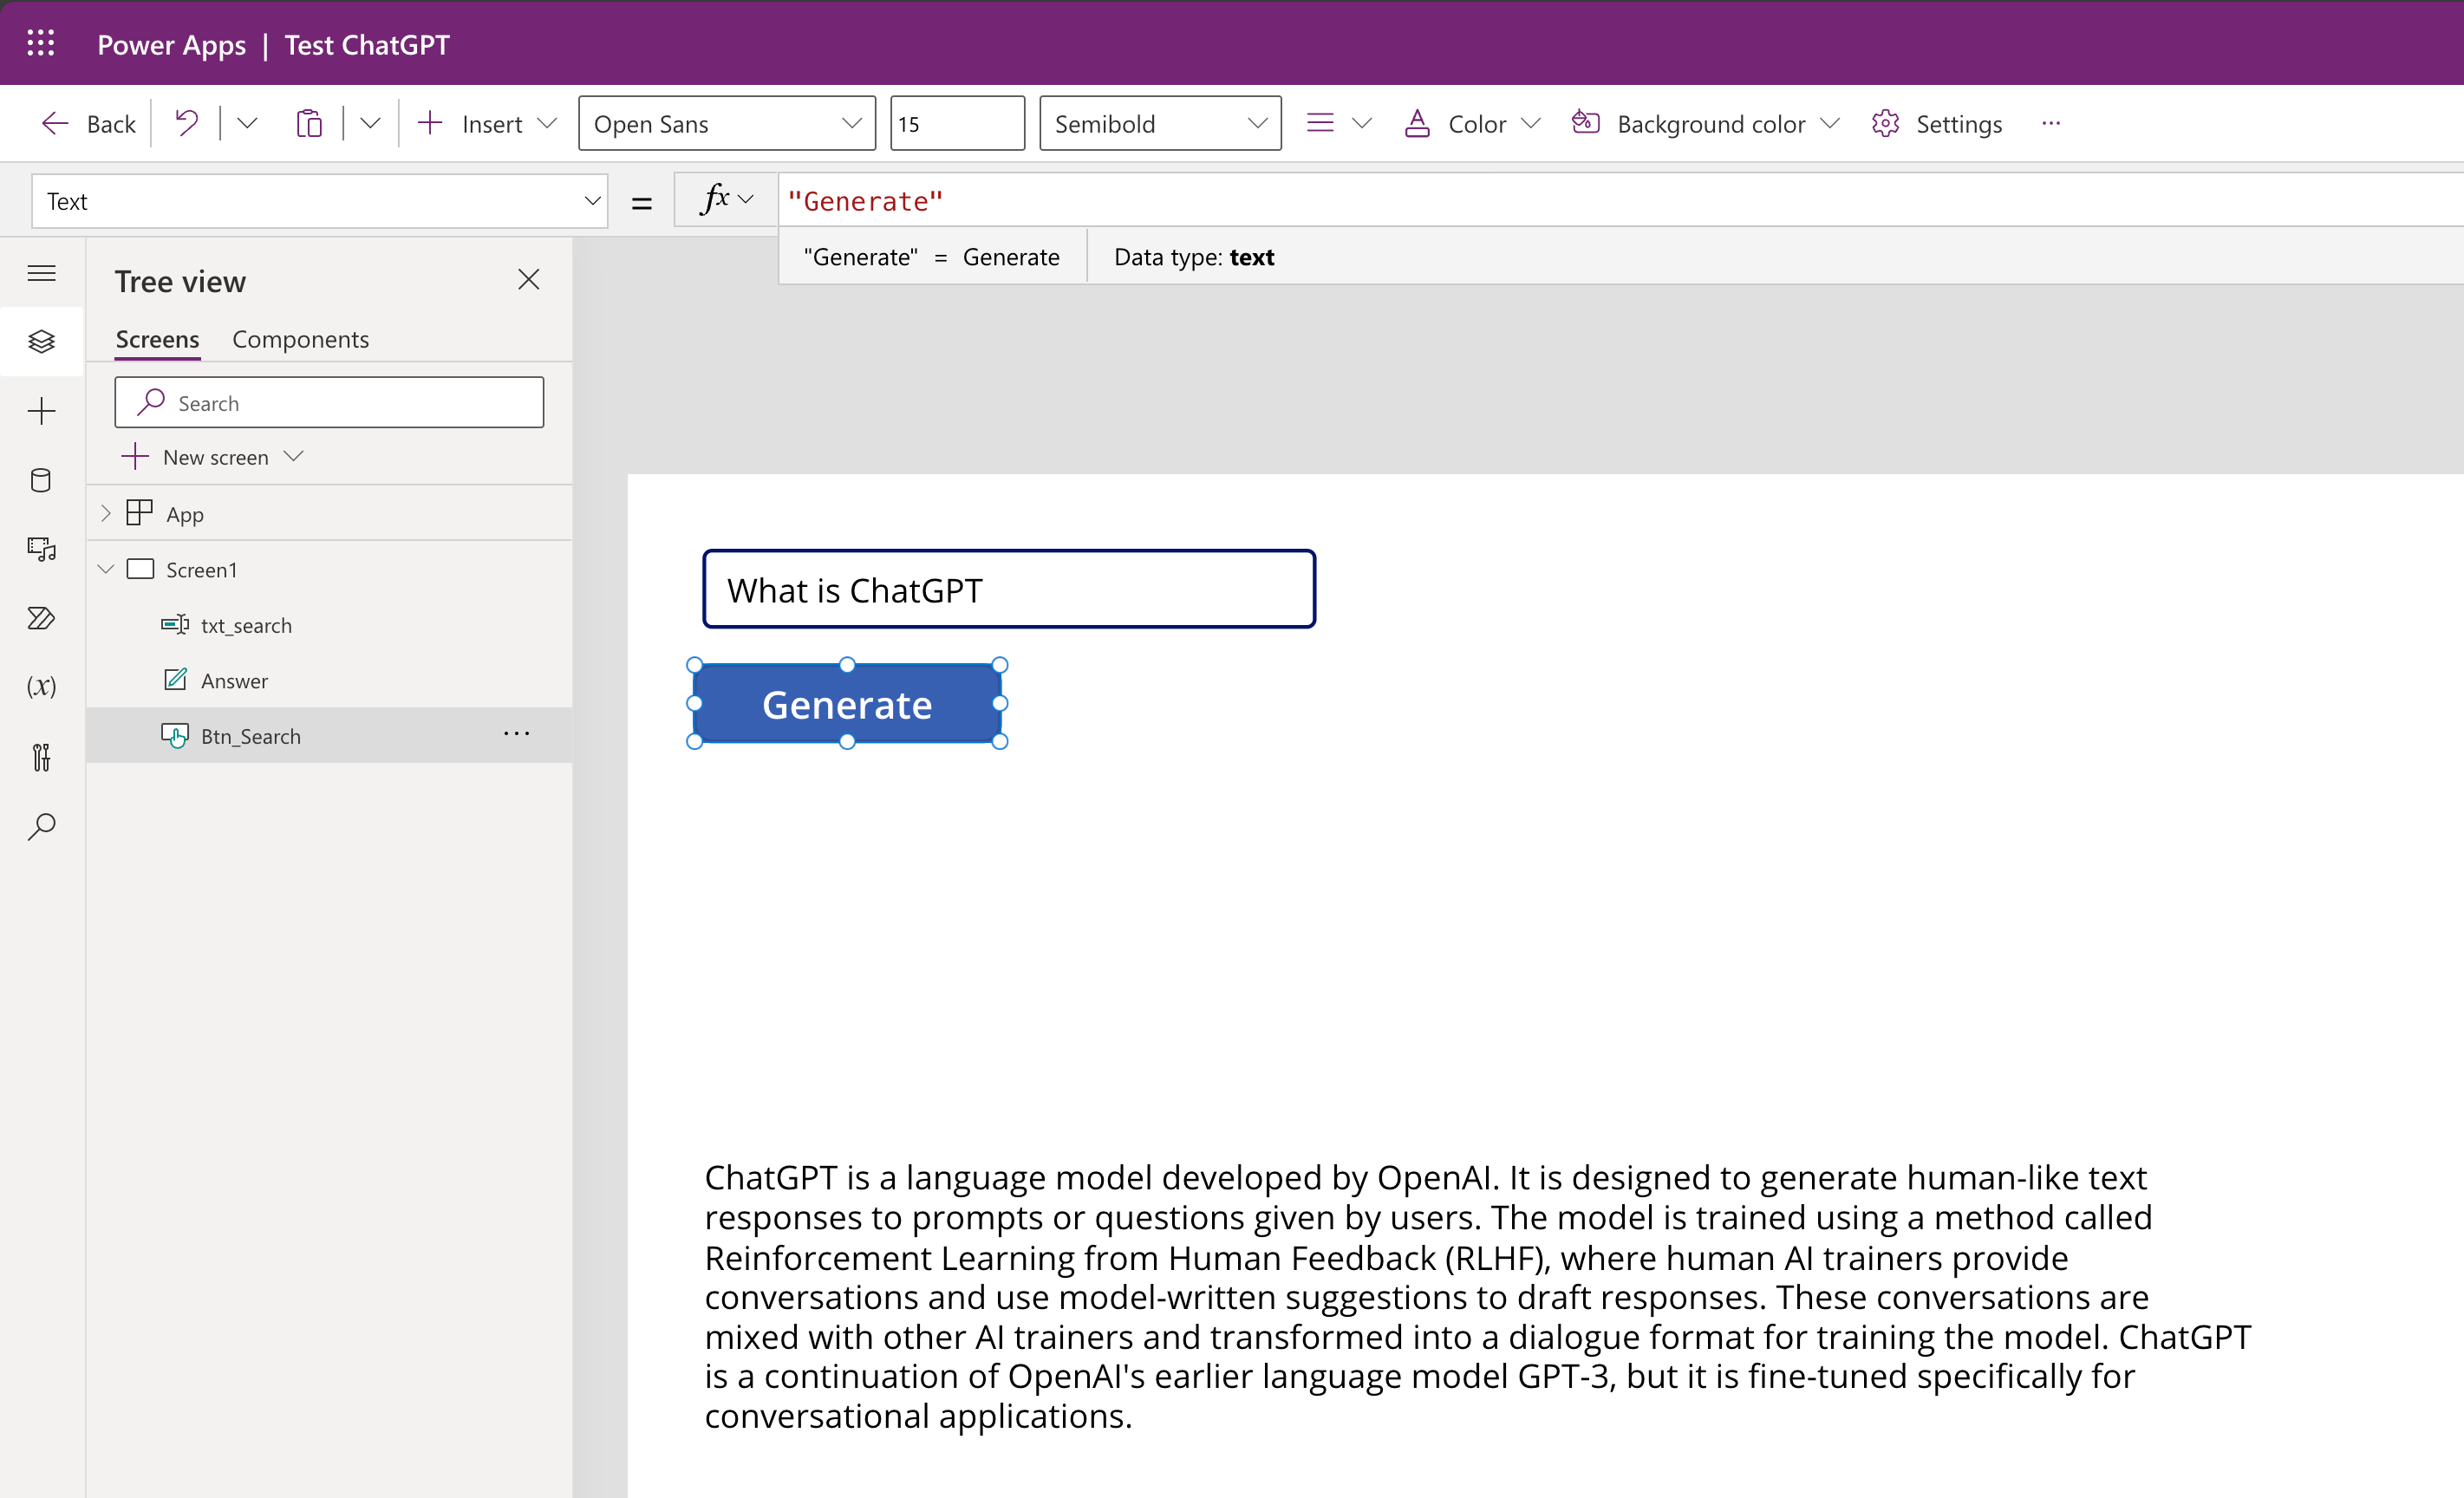Open the Media pane icon
2464x1498 pixels.
point(41,549)
